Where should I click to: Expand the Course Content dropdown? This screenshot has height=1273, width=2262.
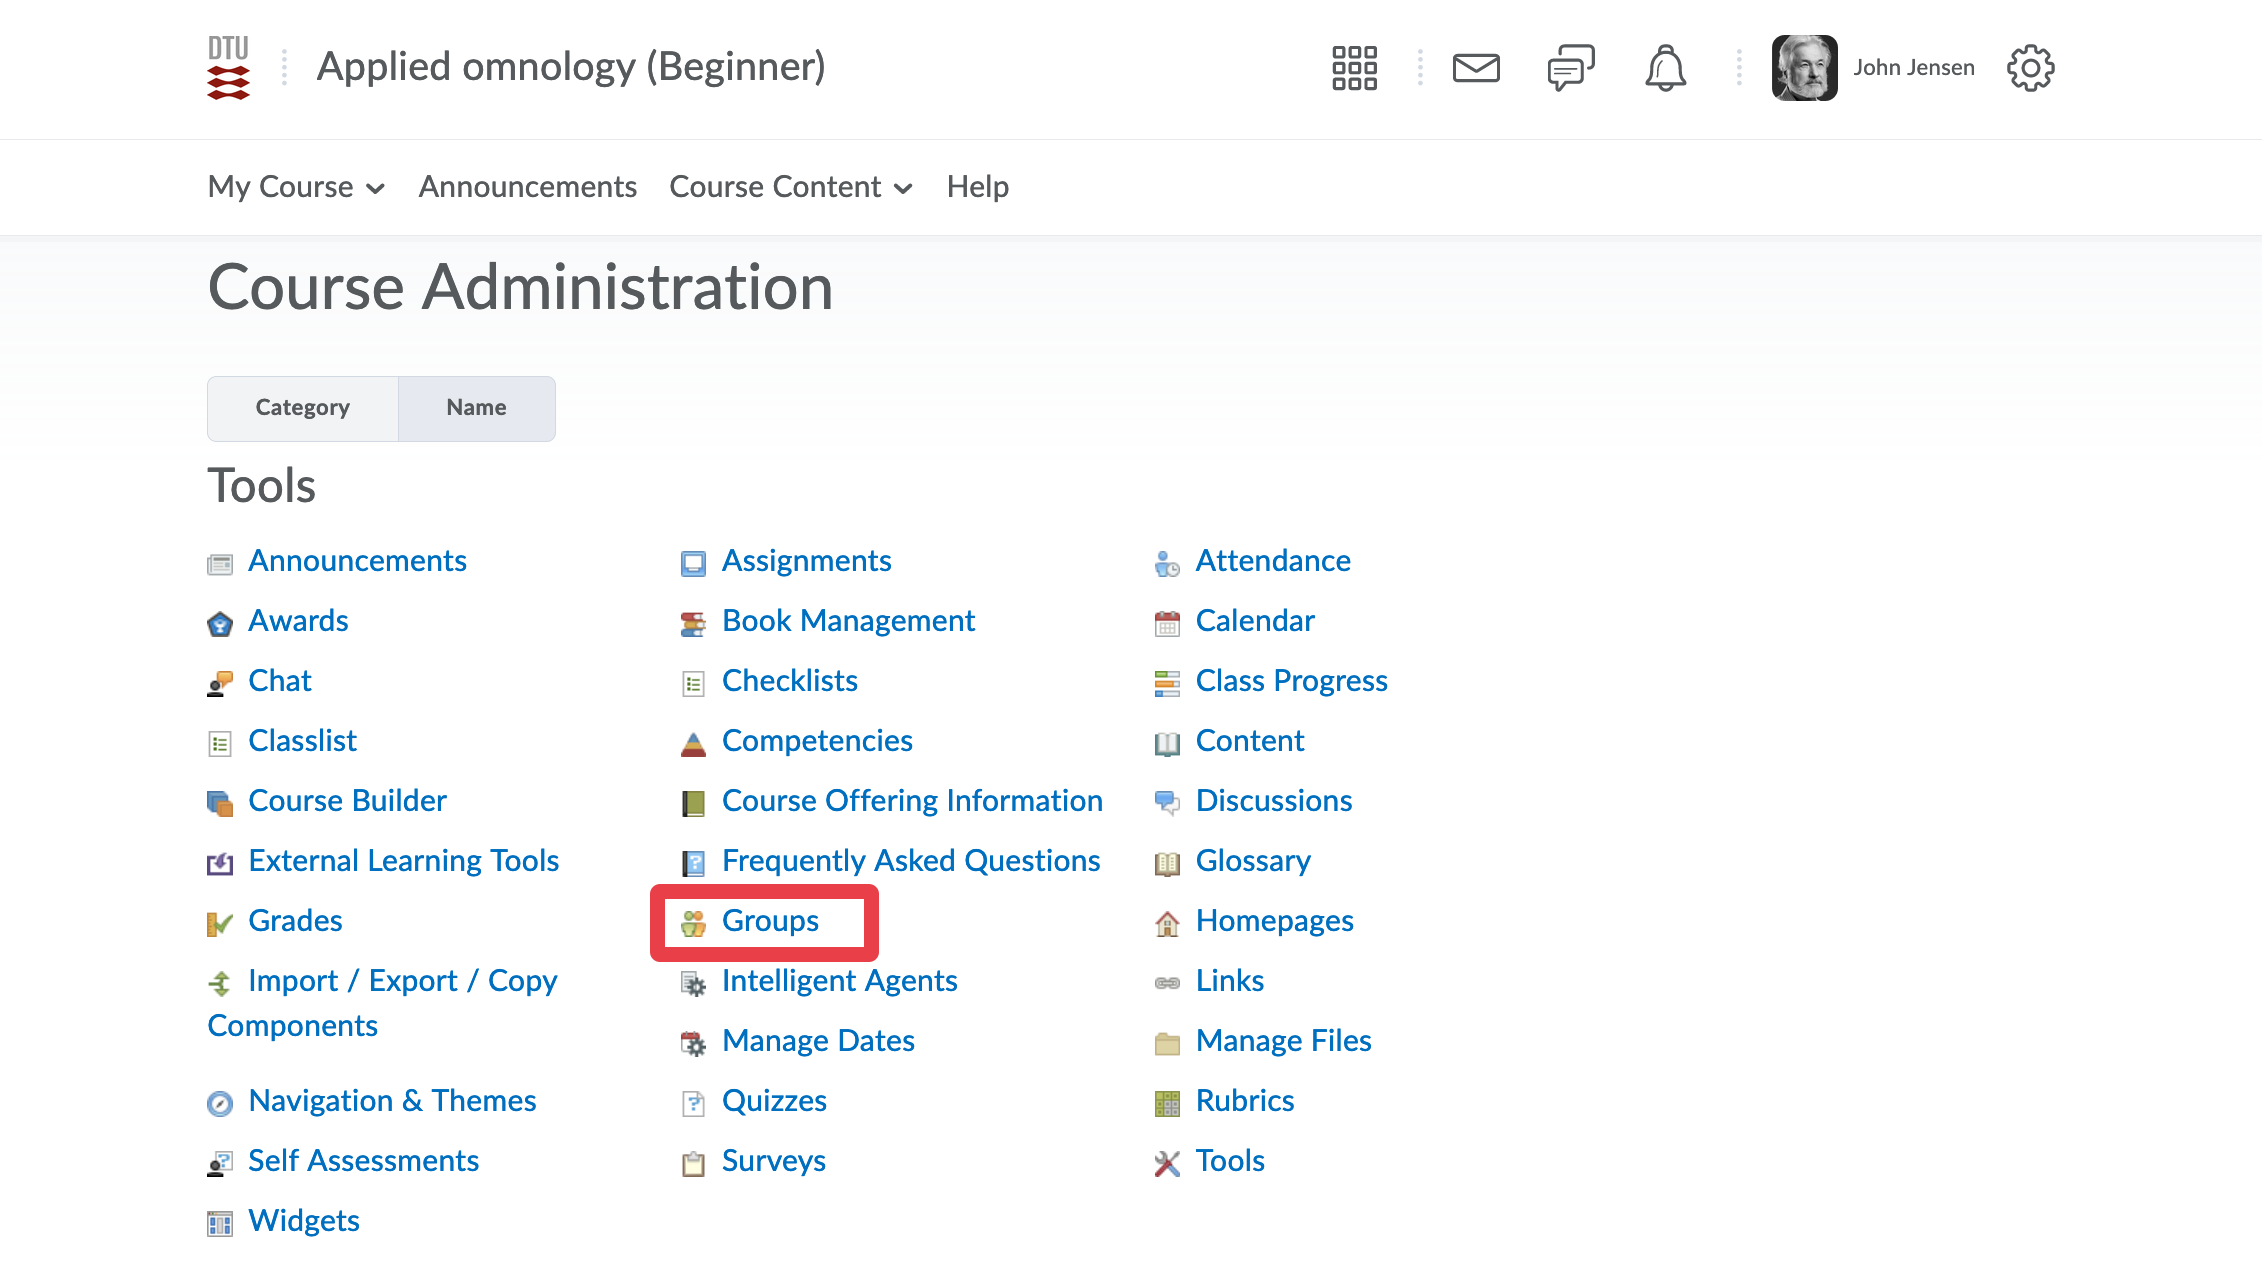(790, 187)
